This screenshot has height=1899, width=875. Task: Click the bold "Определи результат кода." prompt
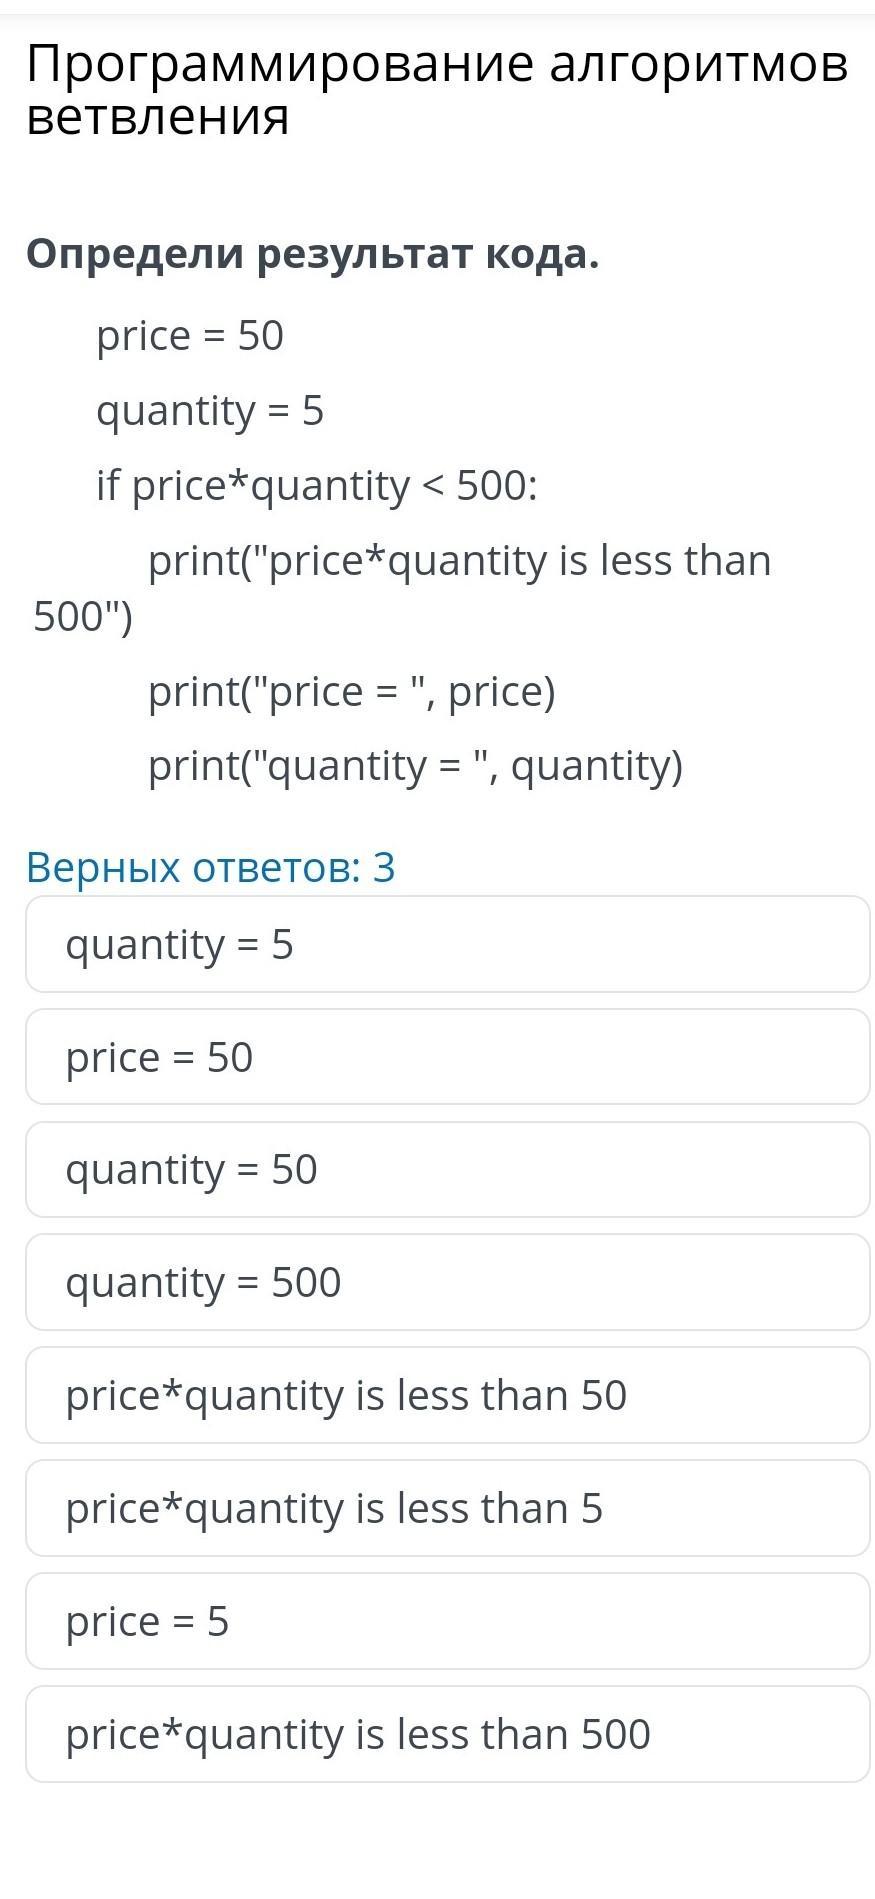point(313,255)
